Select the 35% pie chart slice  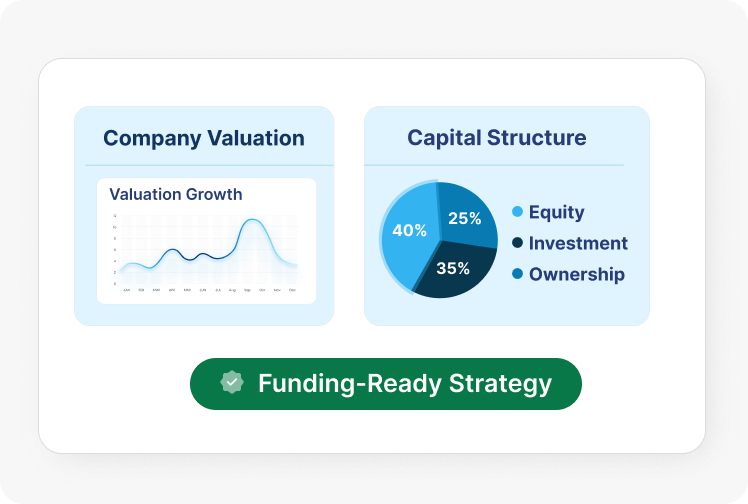(452, 268)
